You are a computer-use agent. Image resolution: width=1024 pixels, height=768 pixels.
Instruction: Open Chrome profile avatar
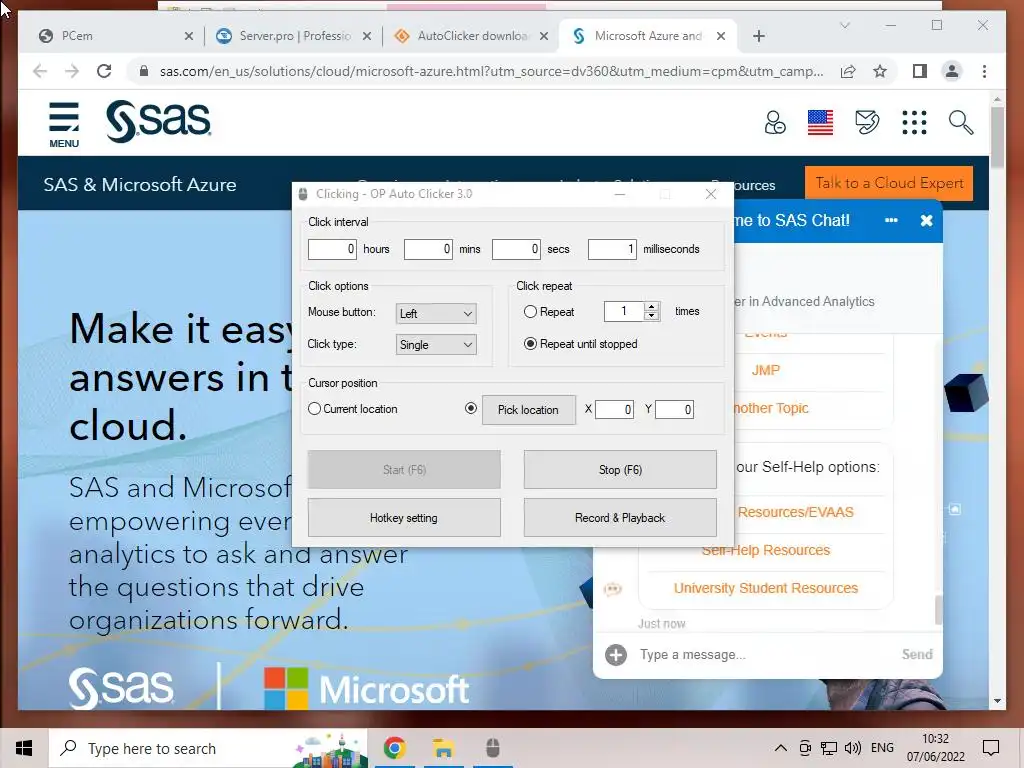pyautogui.click(x=952, y=71)
